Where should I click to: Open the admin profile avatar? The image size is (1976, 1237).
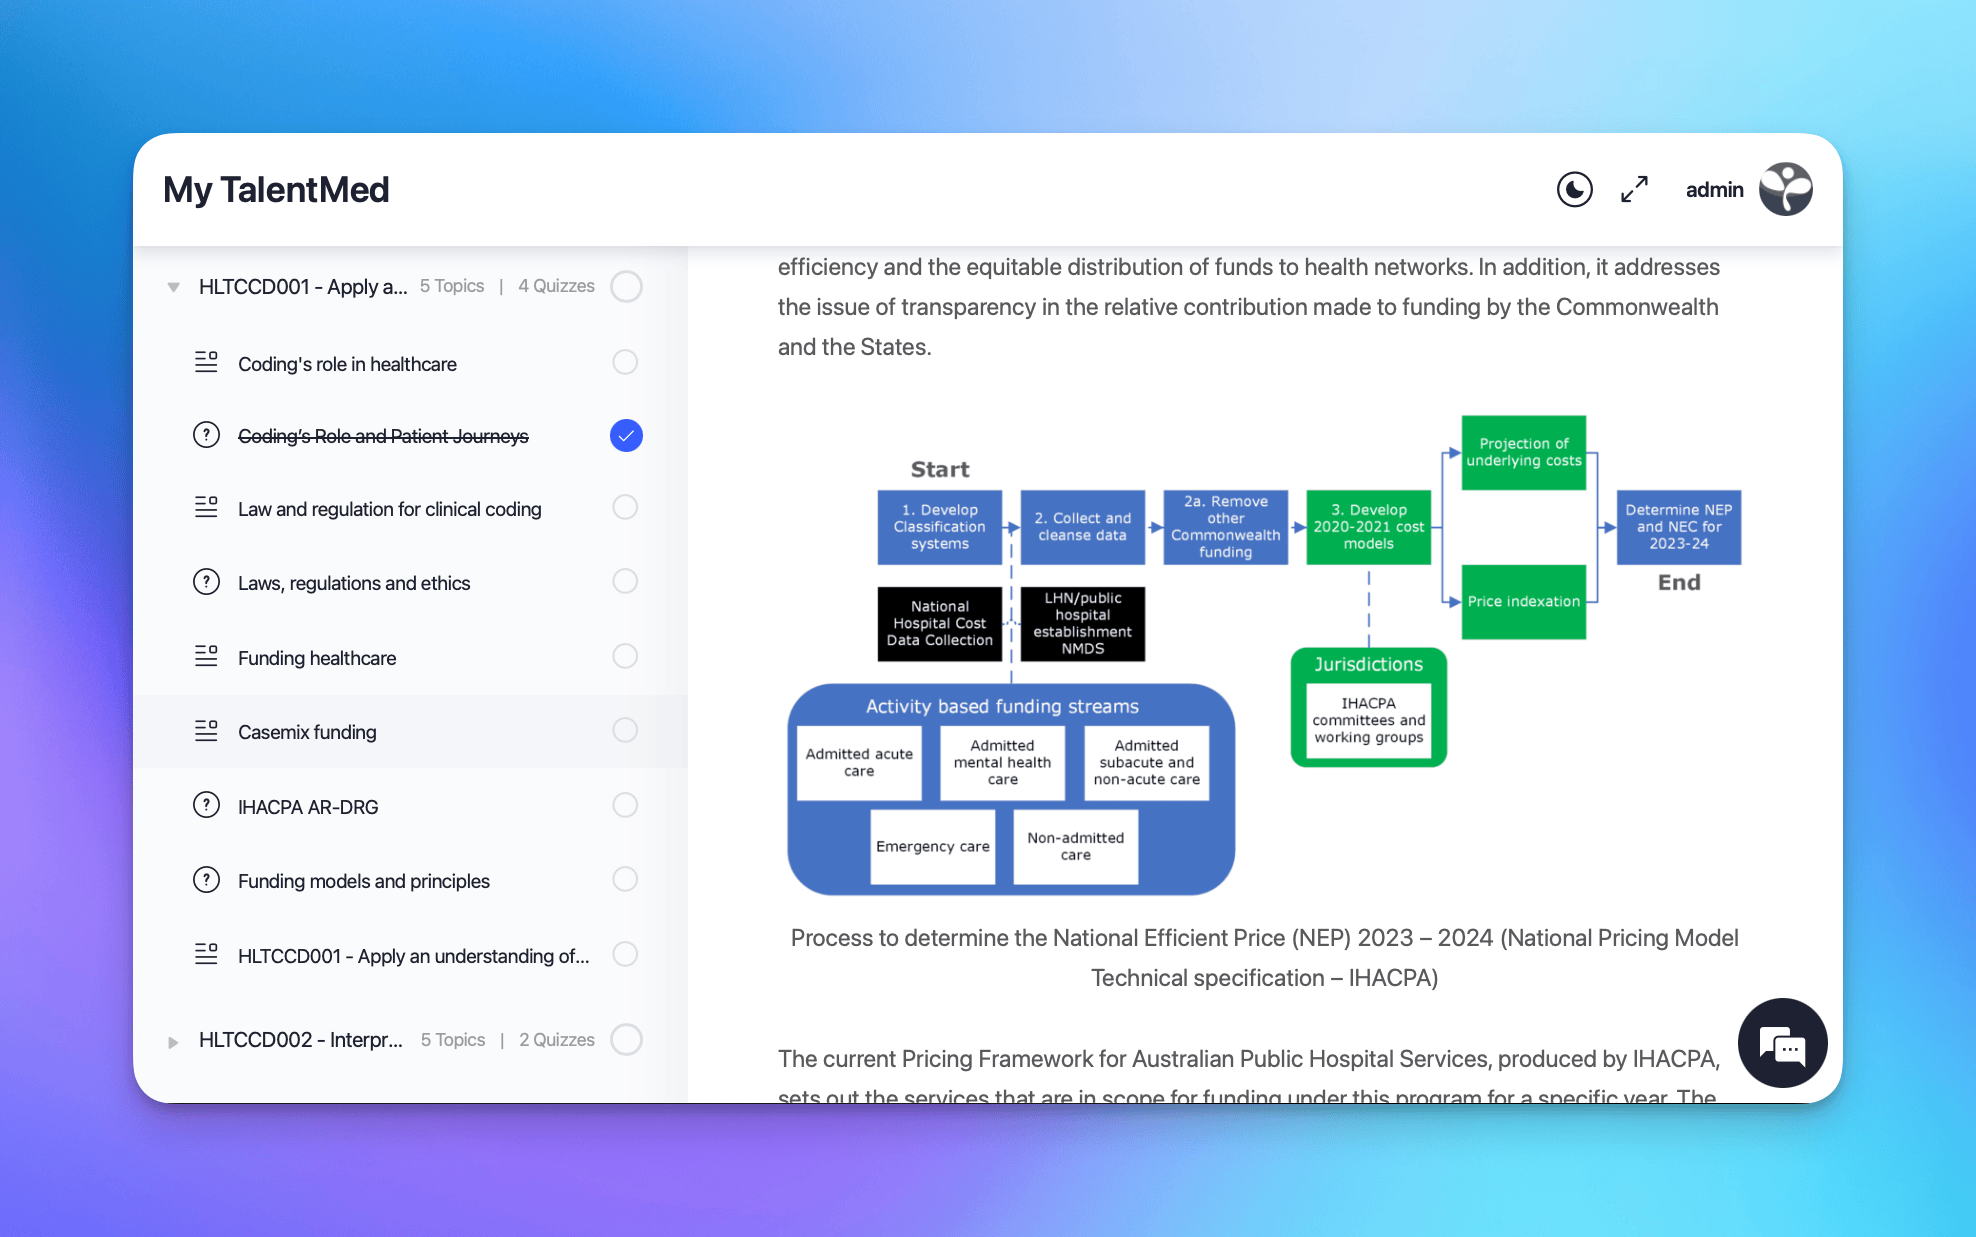[1785, 189]
